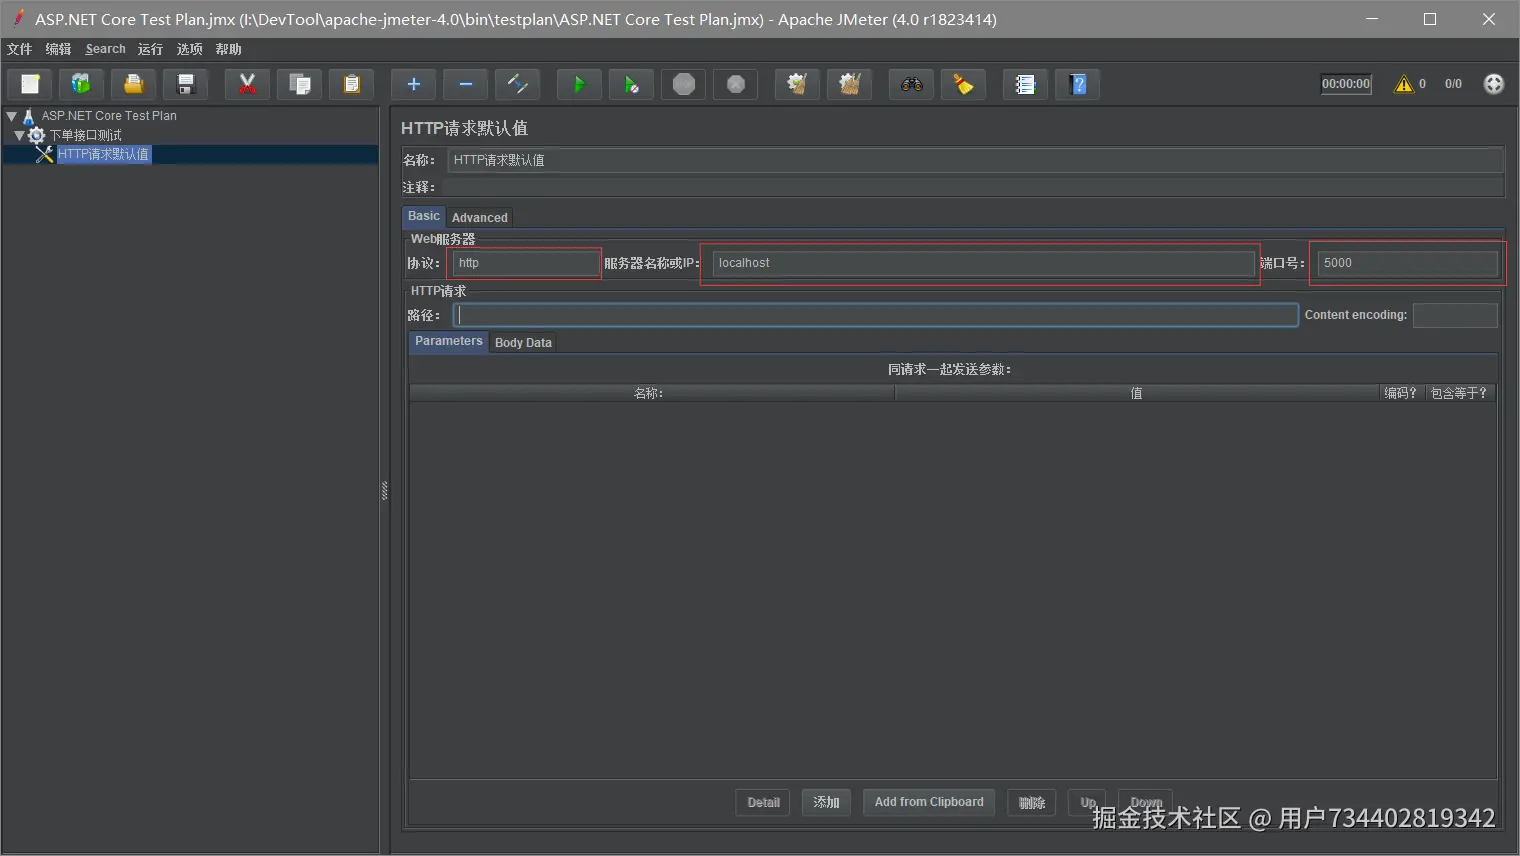Viewport: 1520px width, 856px height.
Task: Click the Stop test icon
Action: 683,85
